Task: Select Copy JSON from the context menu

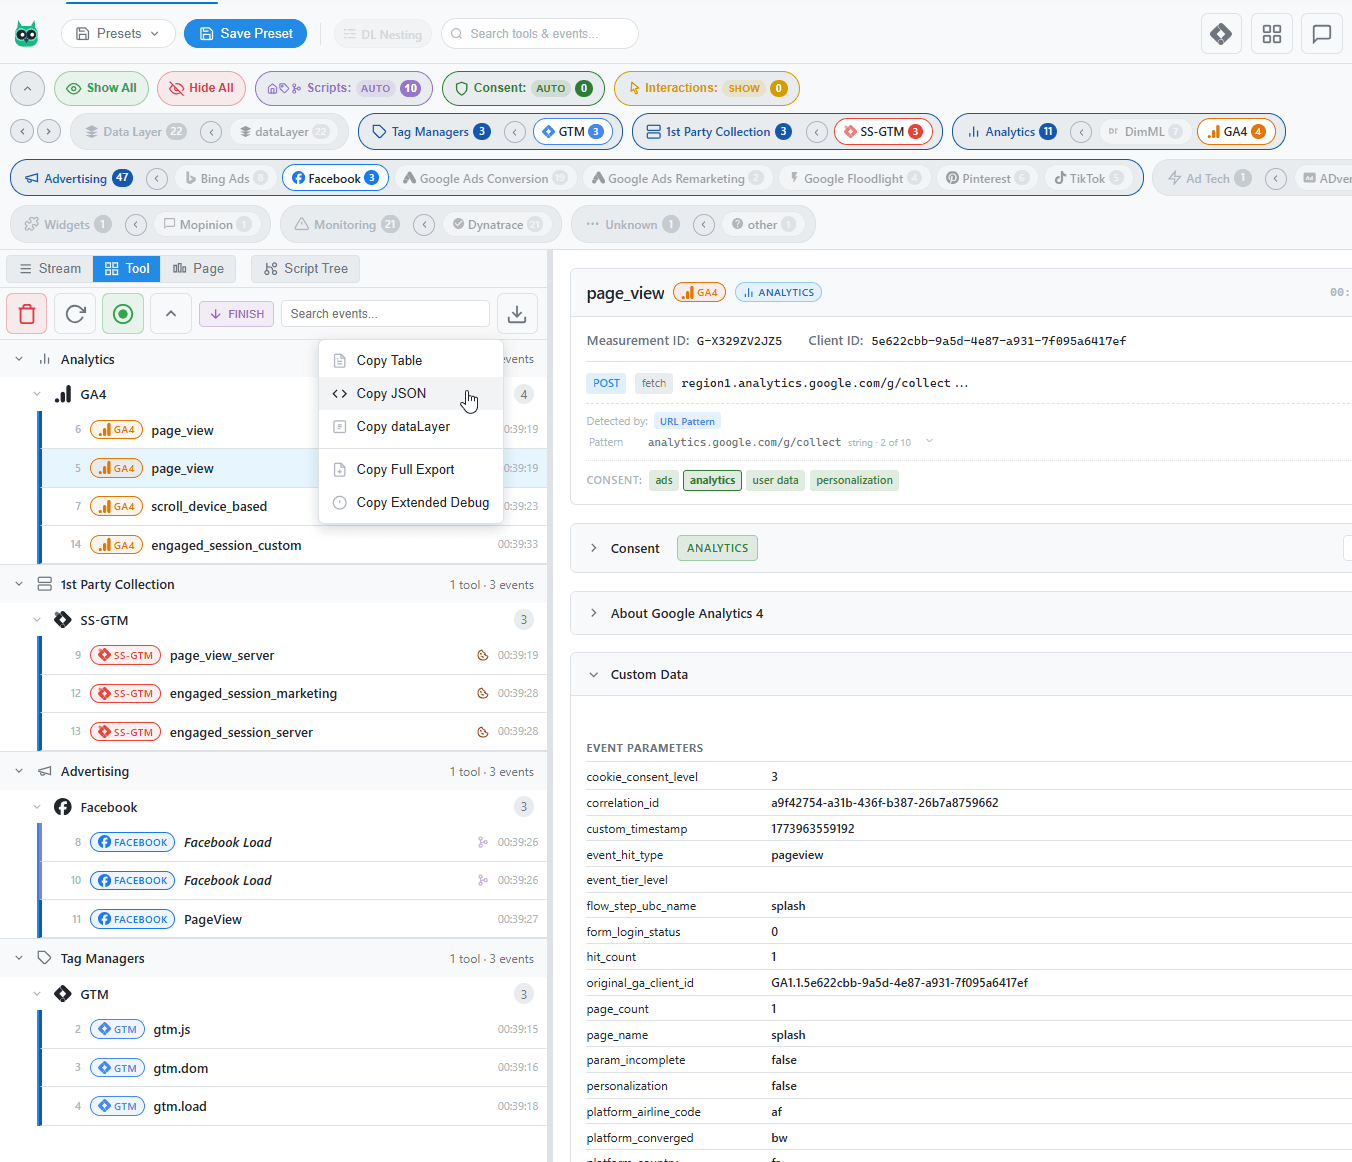Action: 392,393
